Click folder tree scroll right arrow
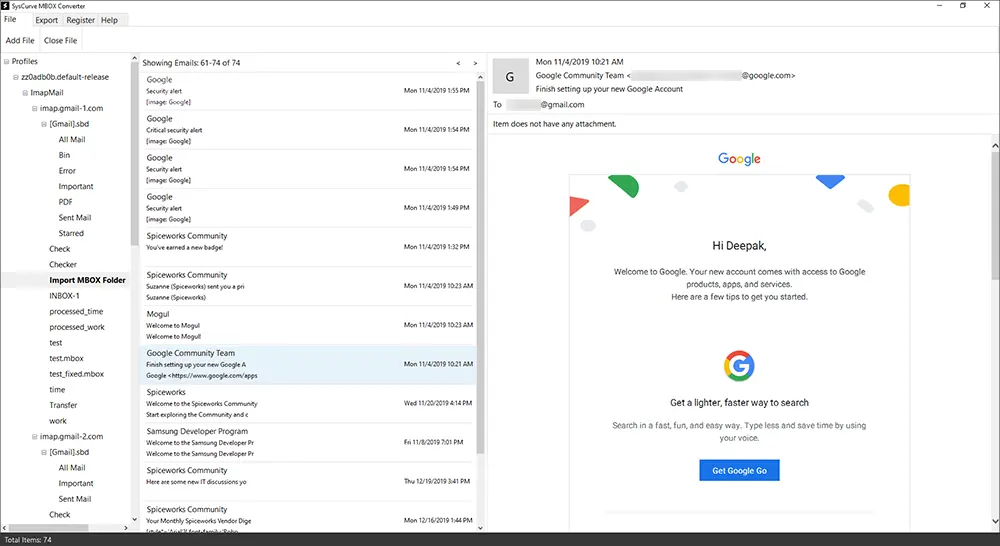Screen dimensions: 1000x546 pos(126,528)
